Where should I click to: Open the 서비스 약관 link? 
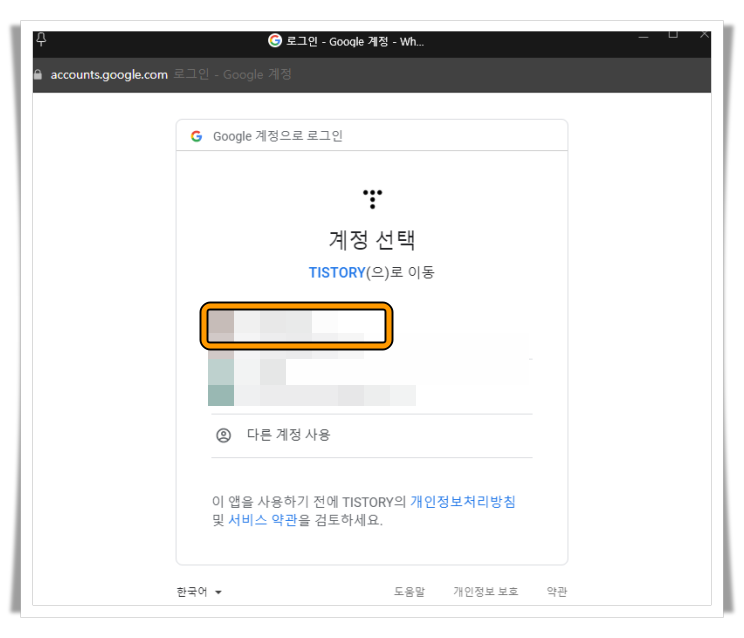pyautogui.click(x=263, y=520)
